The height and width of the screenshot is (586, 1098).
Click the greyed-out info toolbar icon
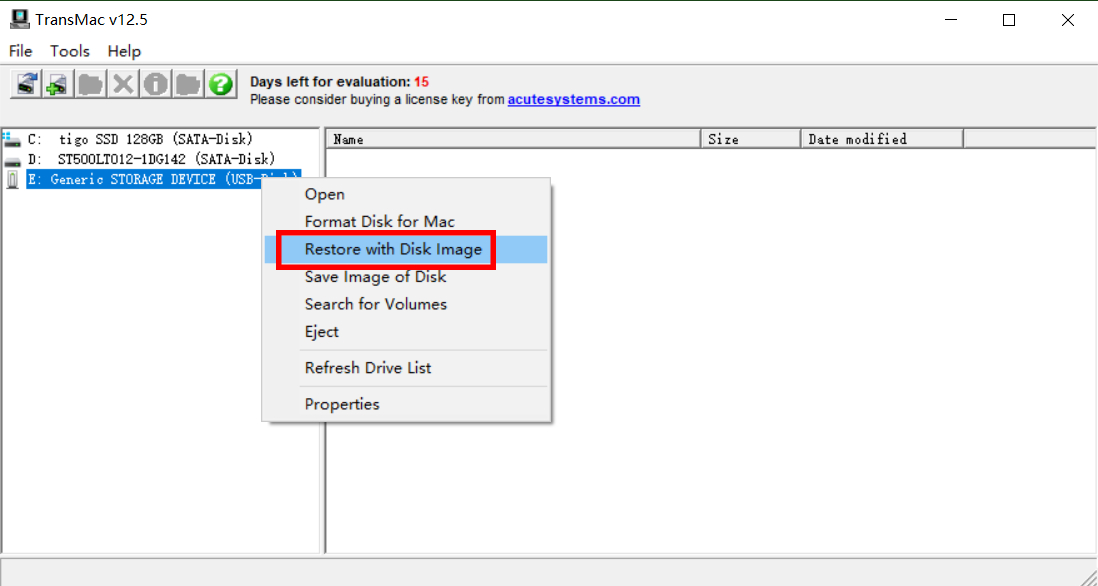pyautogui.click(x=155, y=84)
